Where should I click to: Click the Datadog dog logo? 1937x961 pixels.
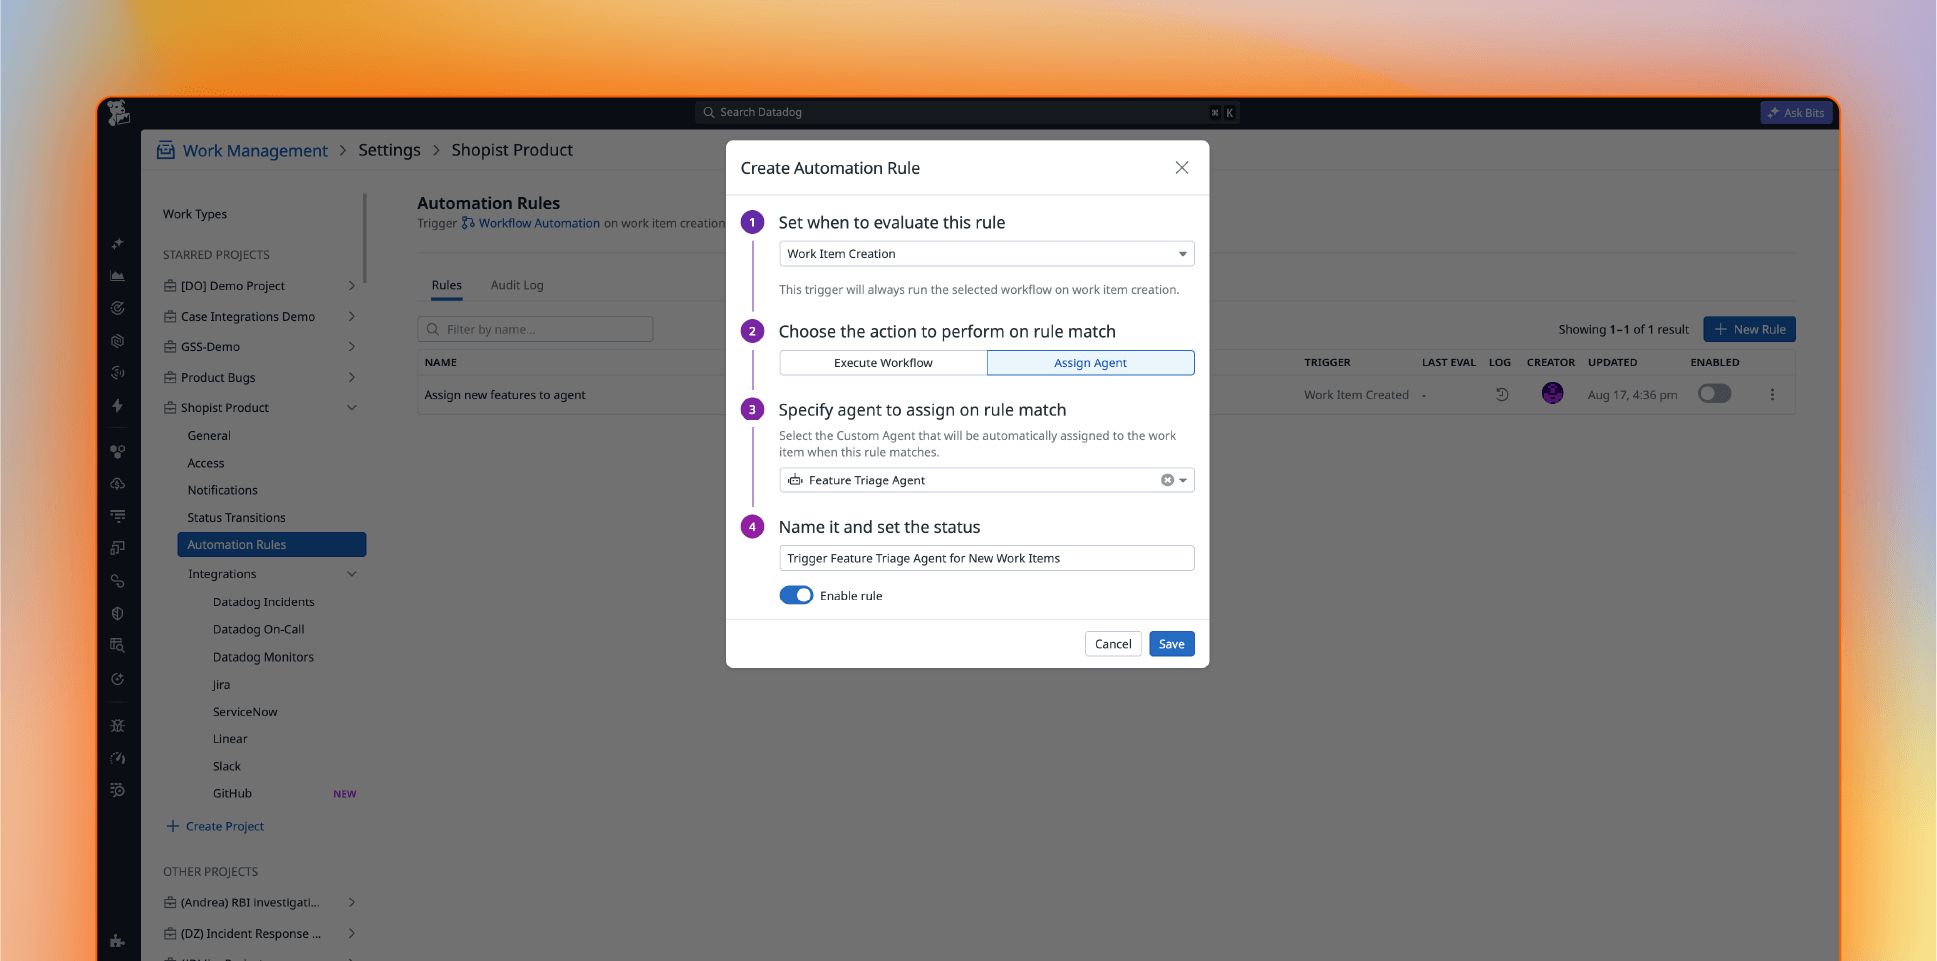[119, 113]
